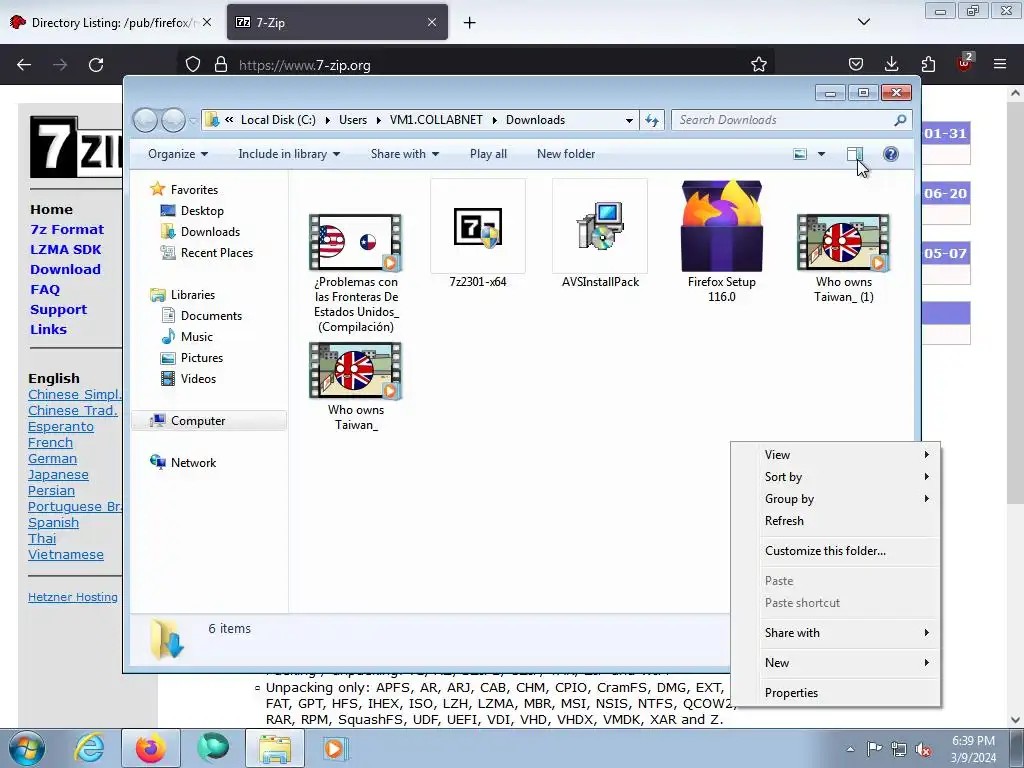Click Local Disk (C:) breadcrumb segment
Viewport: 1024px width, 768px height.
pyautogui.click(x=278, y=120)
